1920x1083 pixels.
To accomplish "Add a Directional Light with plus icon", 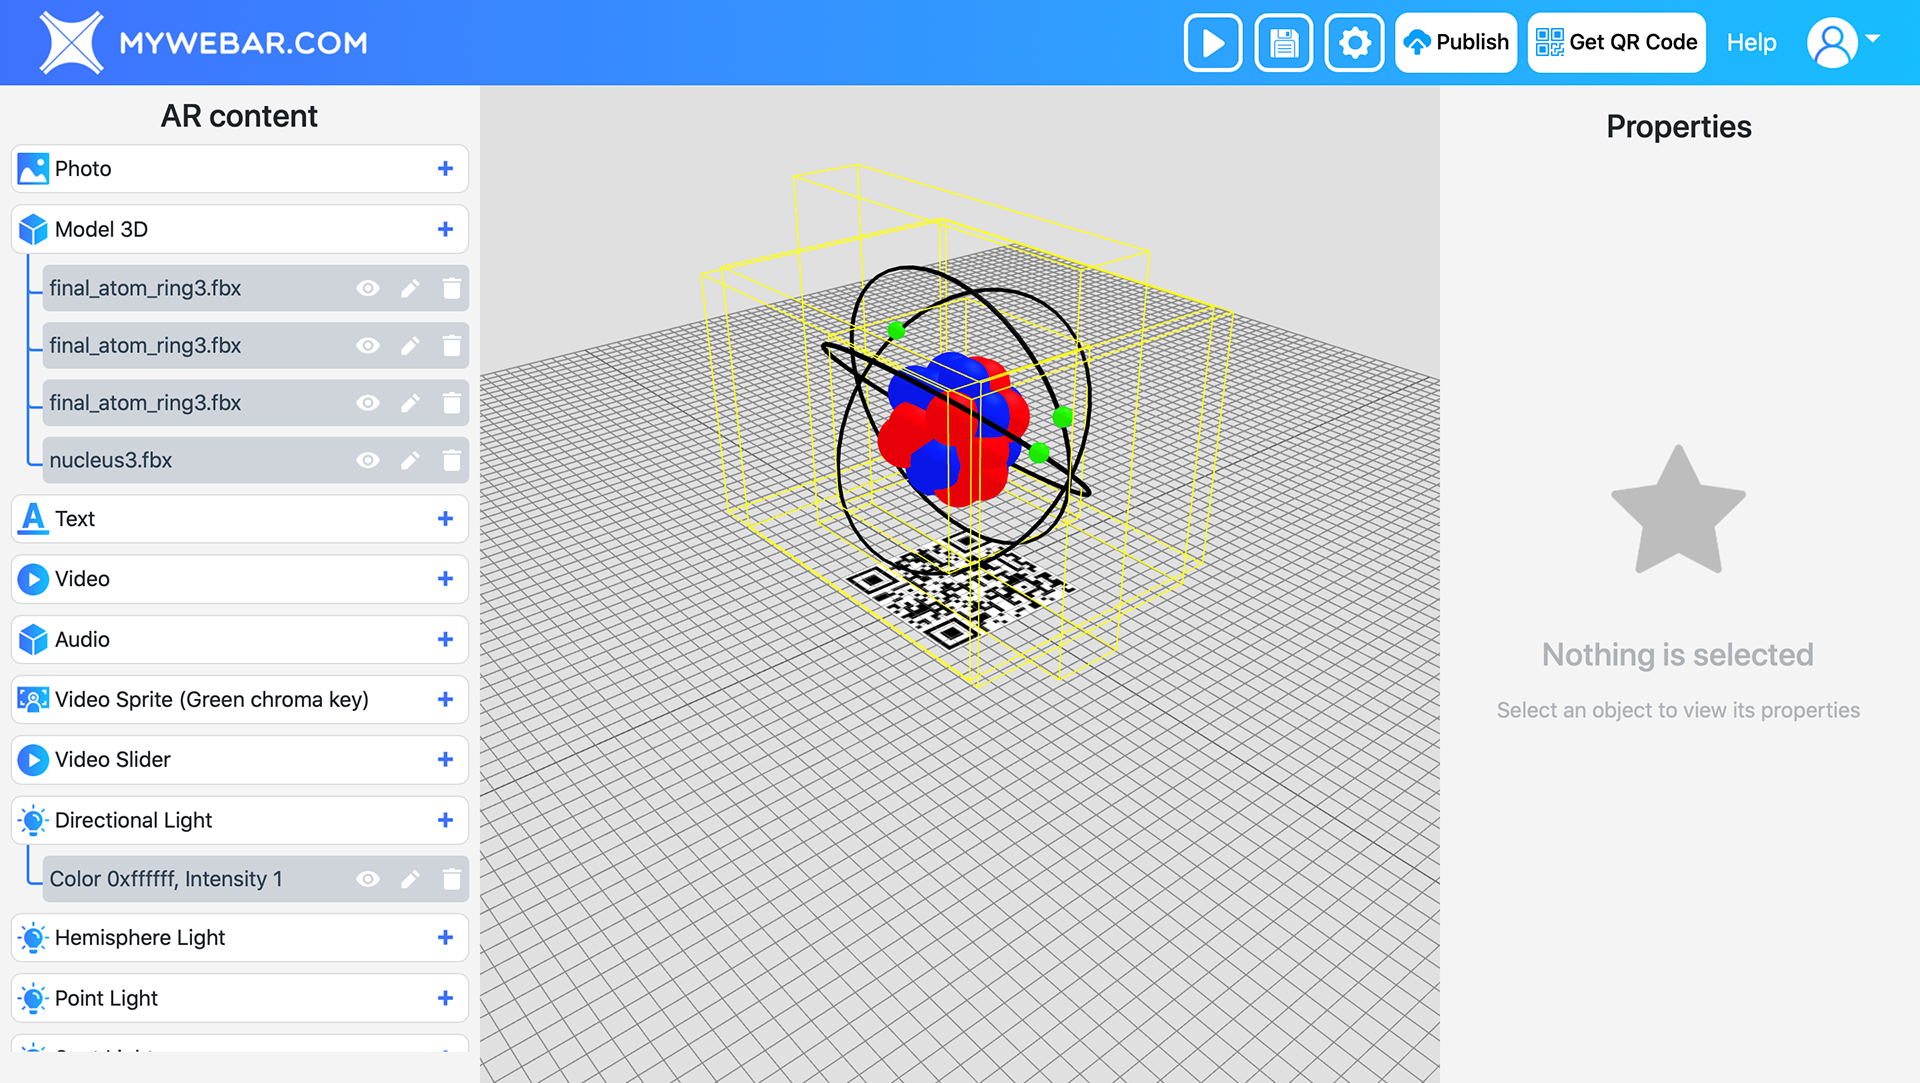I will click(x=445, y=820).
